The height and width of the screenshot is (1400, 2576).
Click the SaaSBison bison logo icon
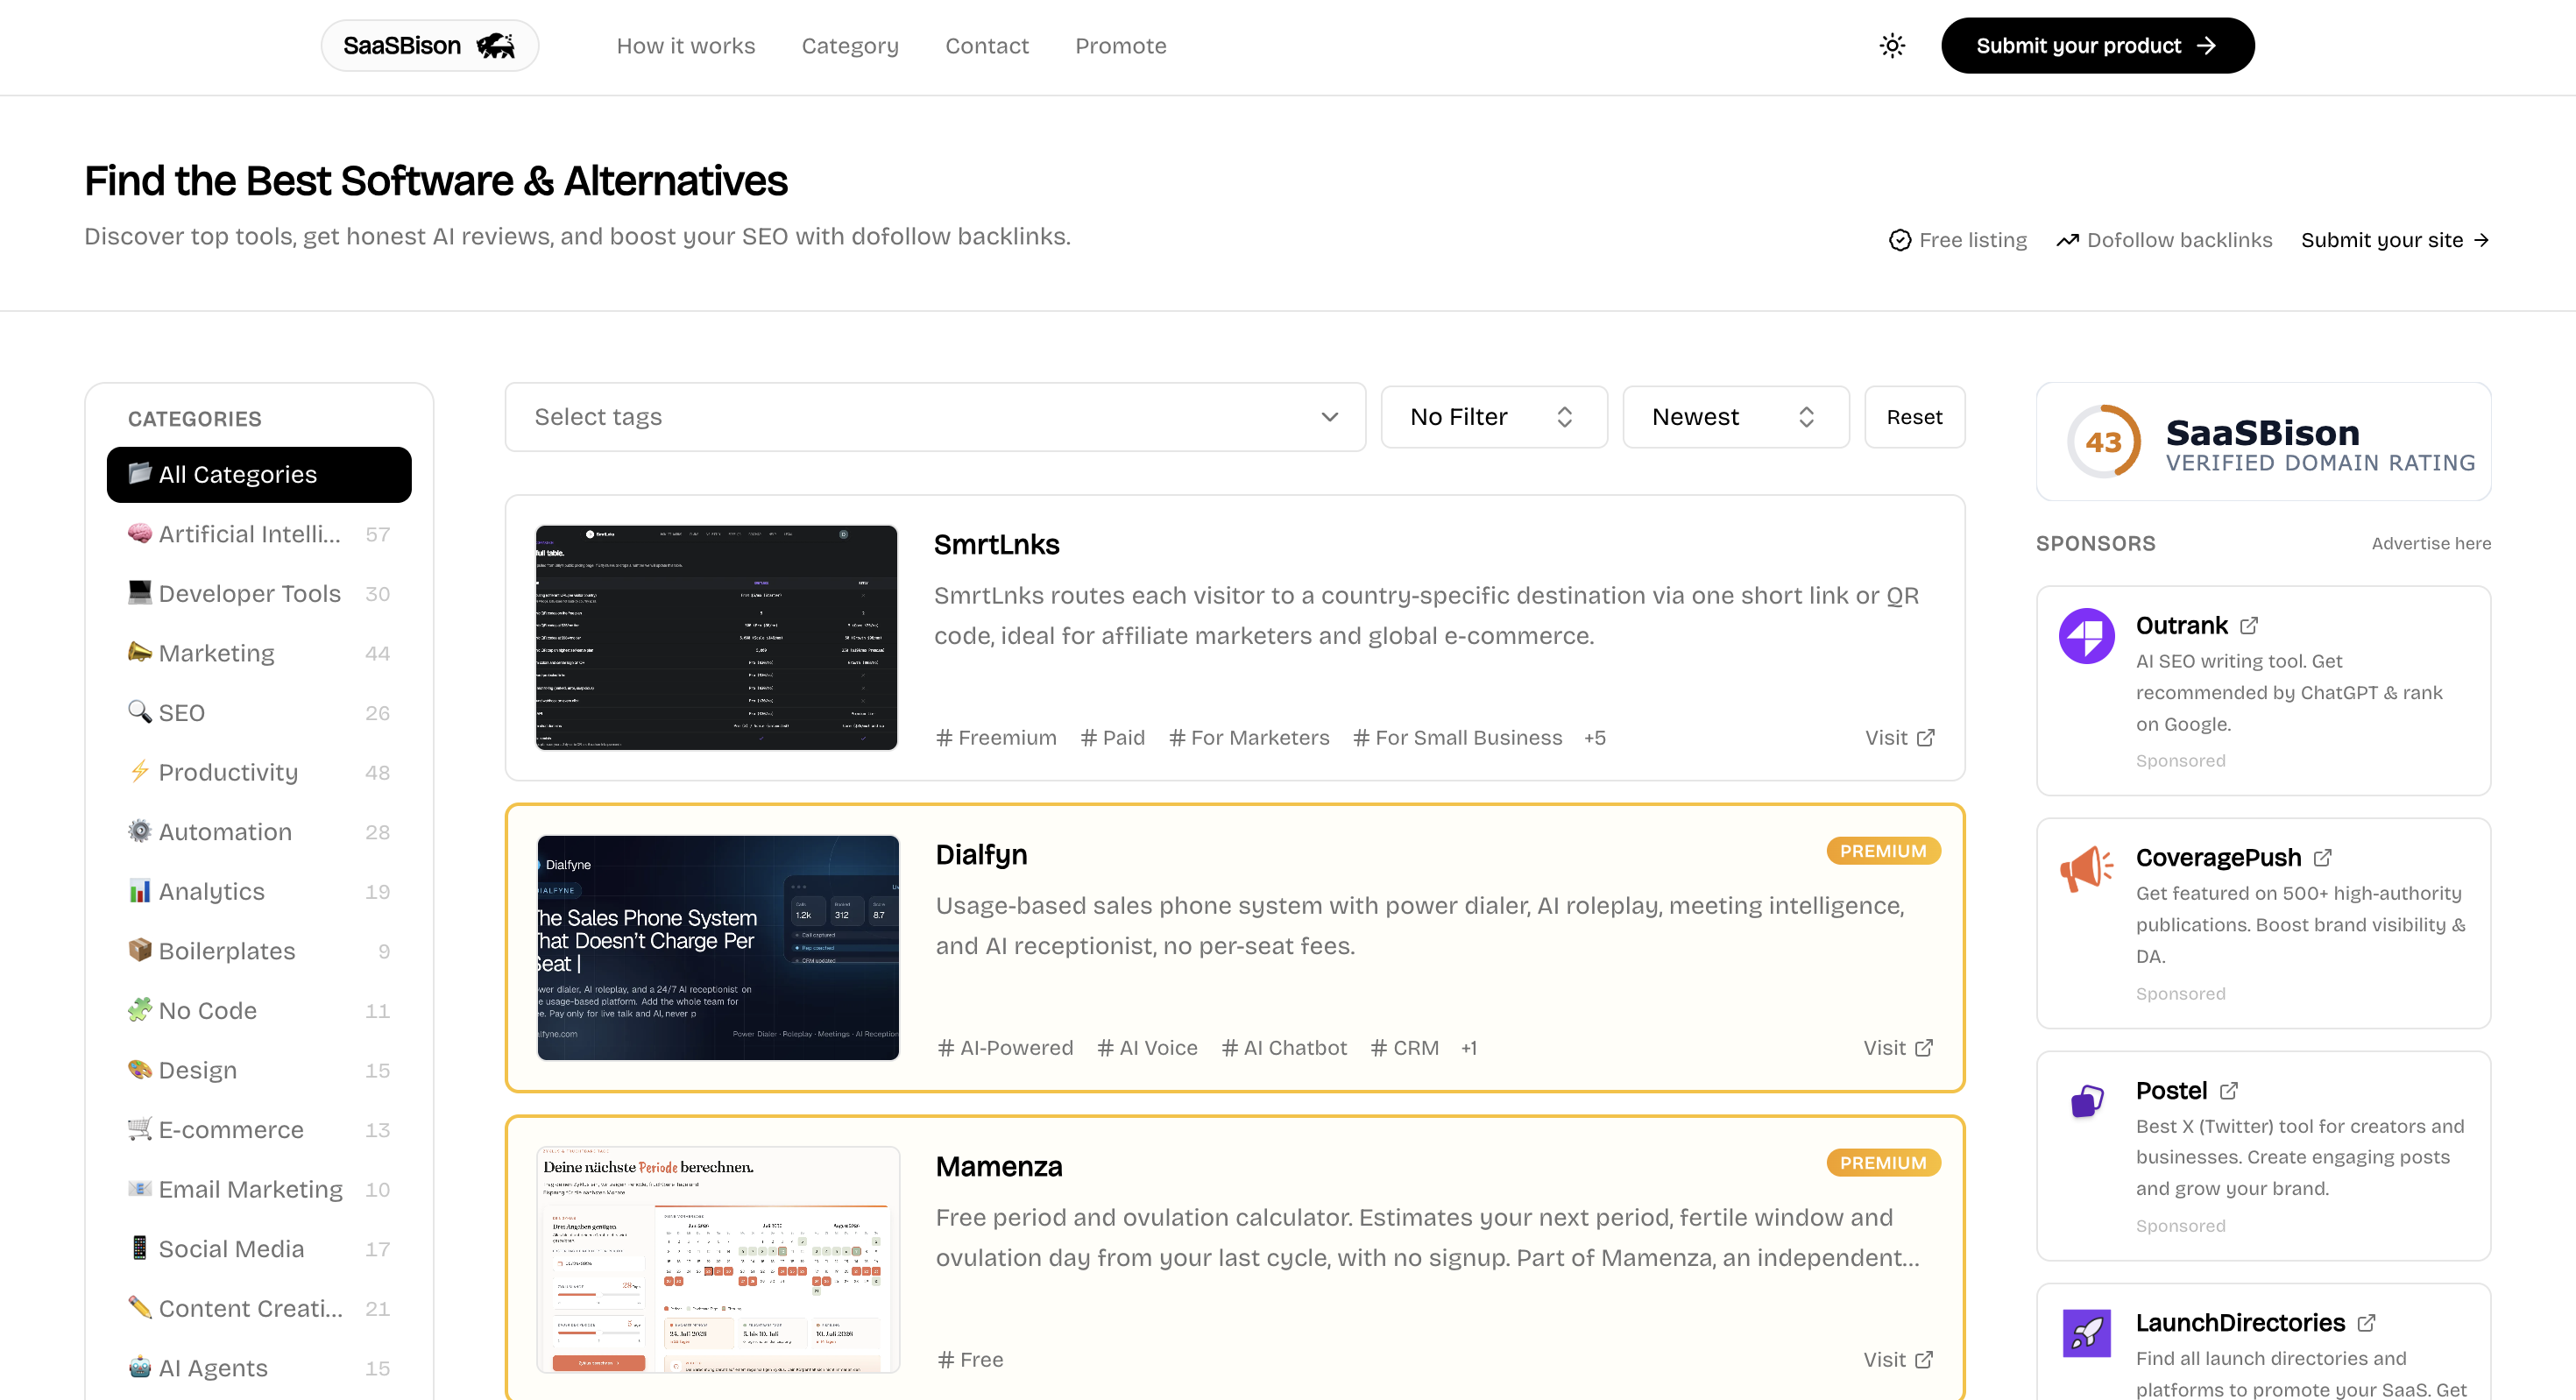(x=496, y=46)
